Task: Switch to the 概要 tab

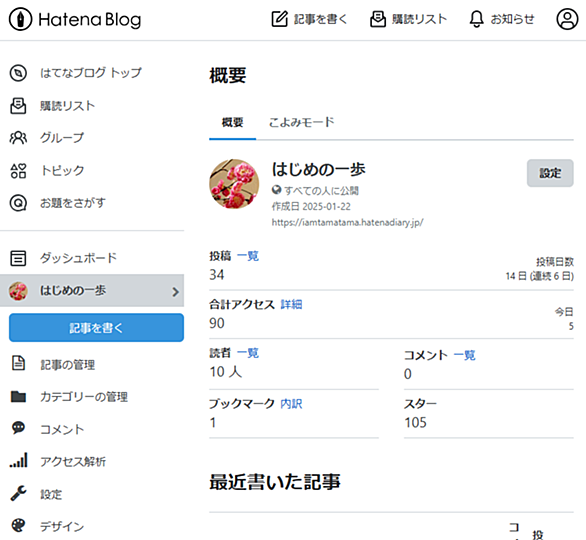Action: 232,122
